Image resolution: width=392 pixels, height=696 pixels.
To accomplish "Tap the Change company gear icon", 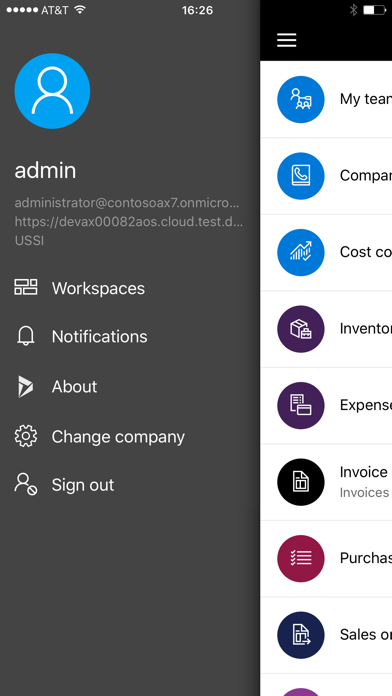I will tap(26, 436).
